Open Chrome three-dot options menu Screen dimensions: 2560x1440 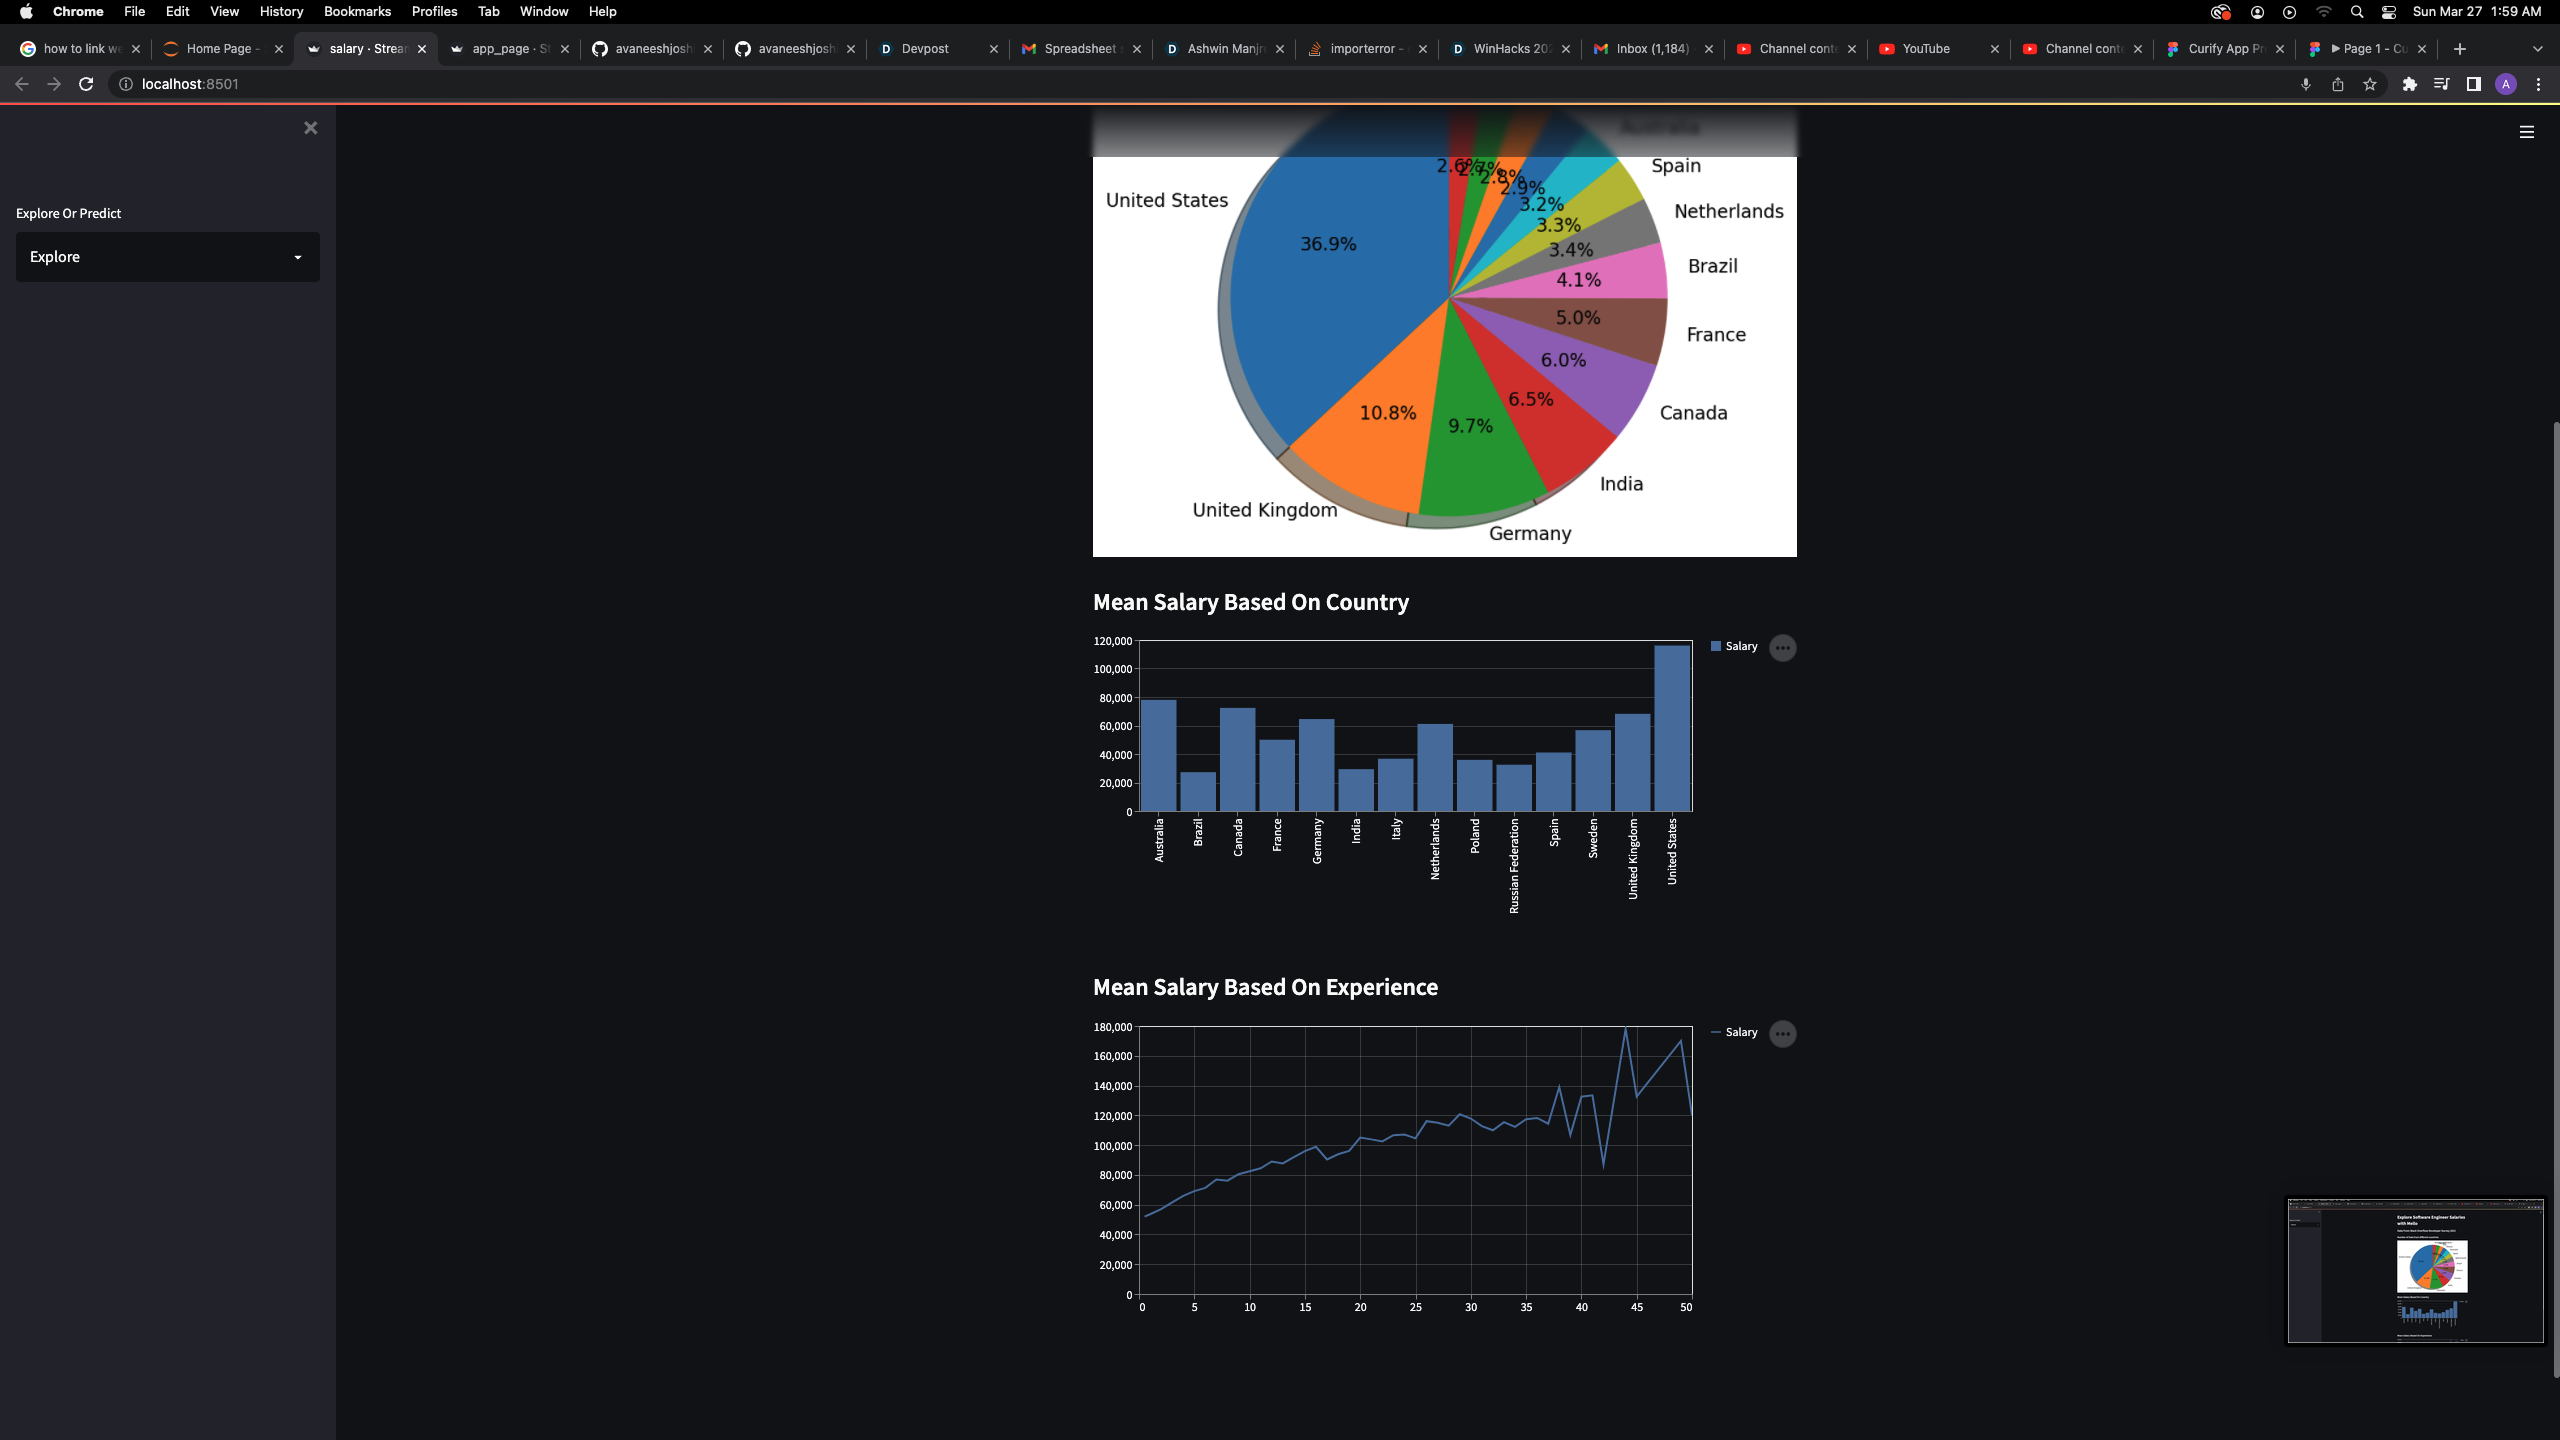click(x=2538, y=85)
